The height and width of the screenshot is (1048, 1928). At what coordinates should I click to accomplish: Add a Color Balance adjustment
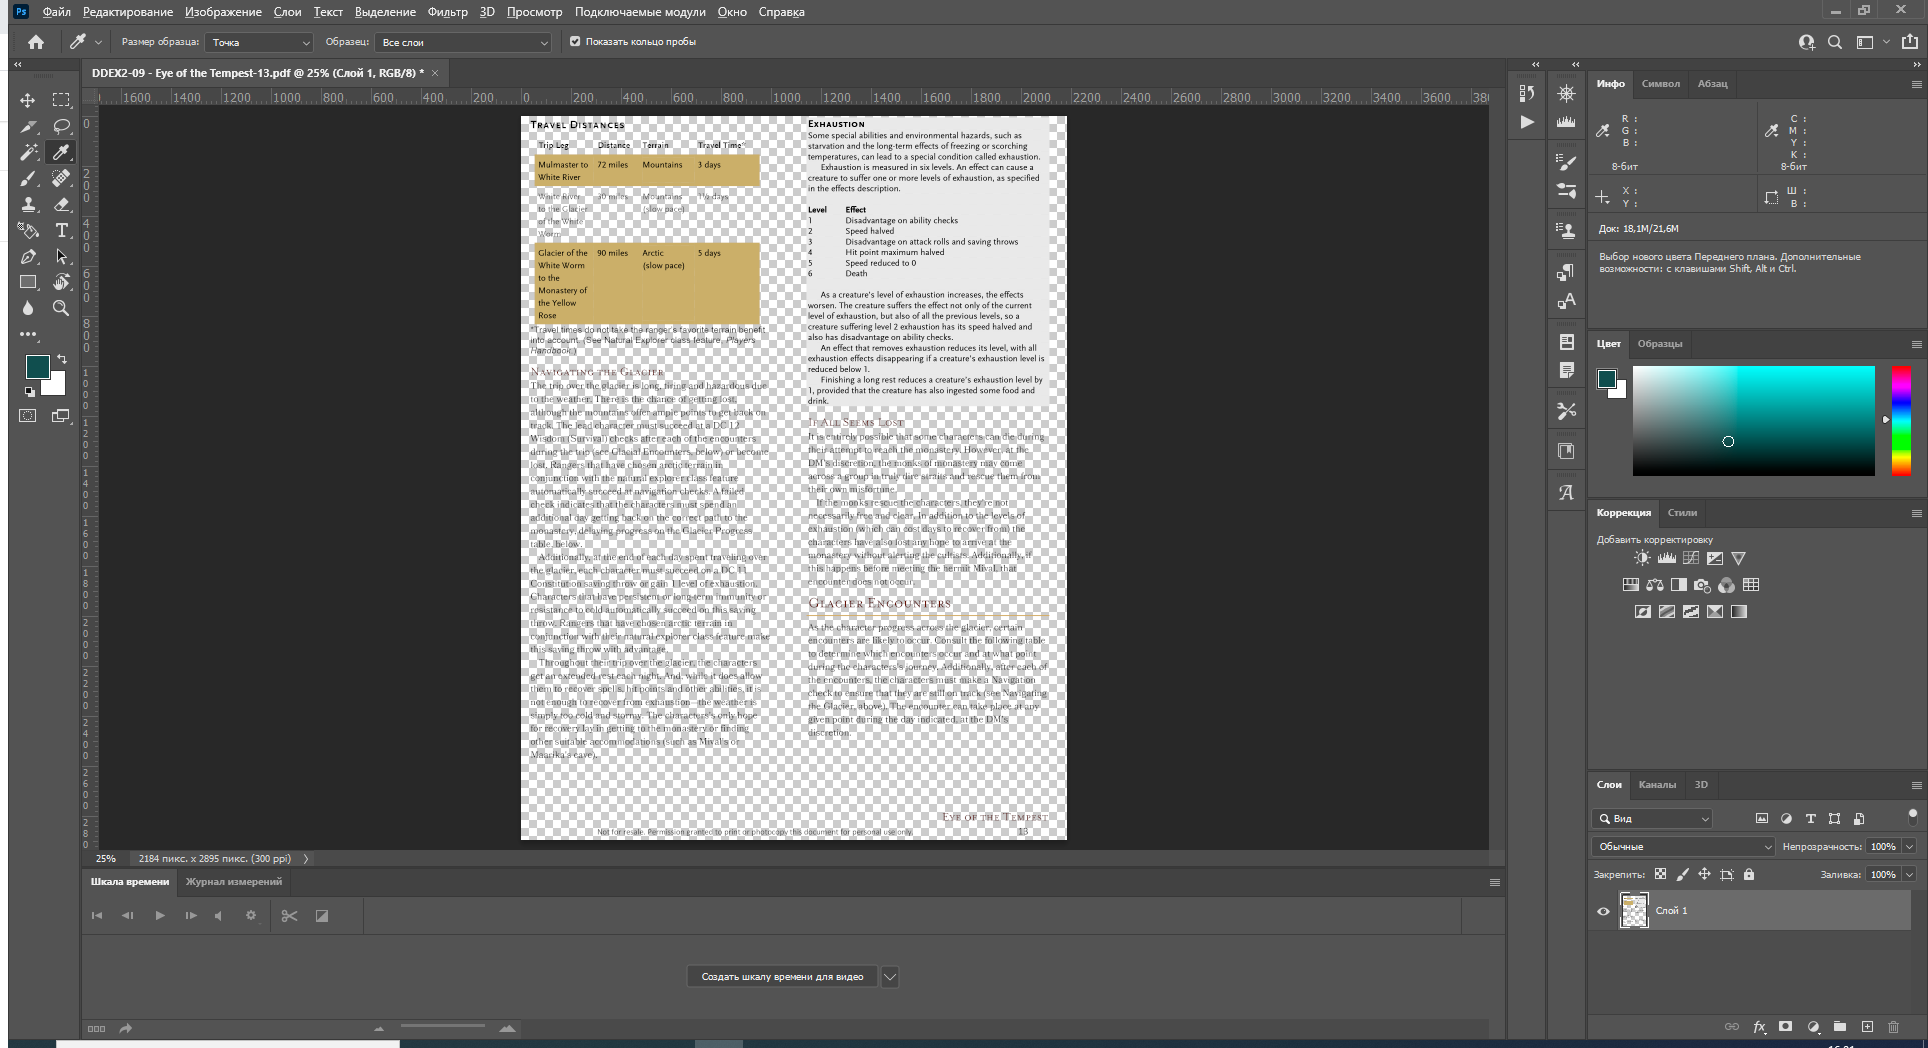(1655, 585)
